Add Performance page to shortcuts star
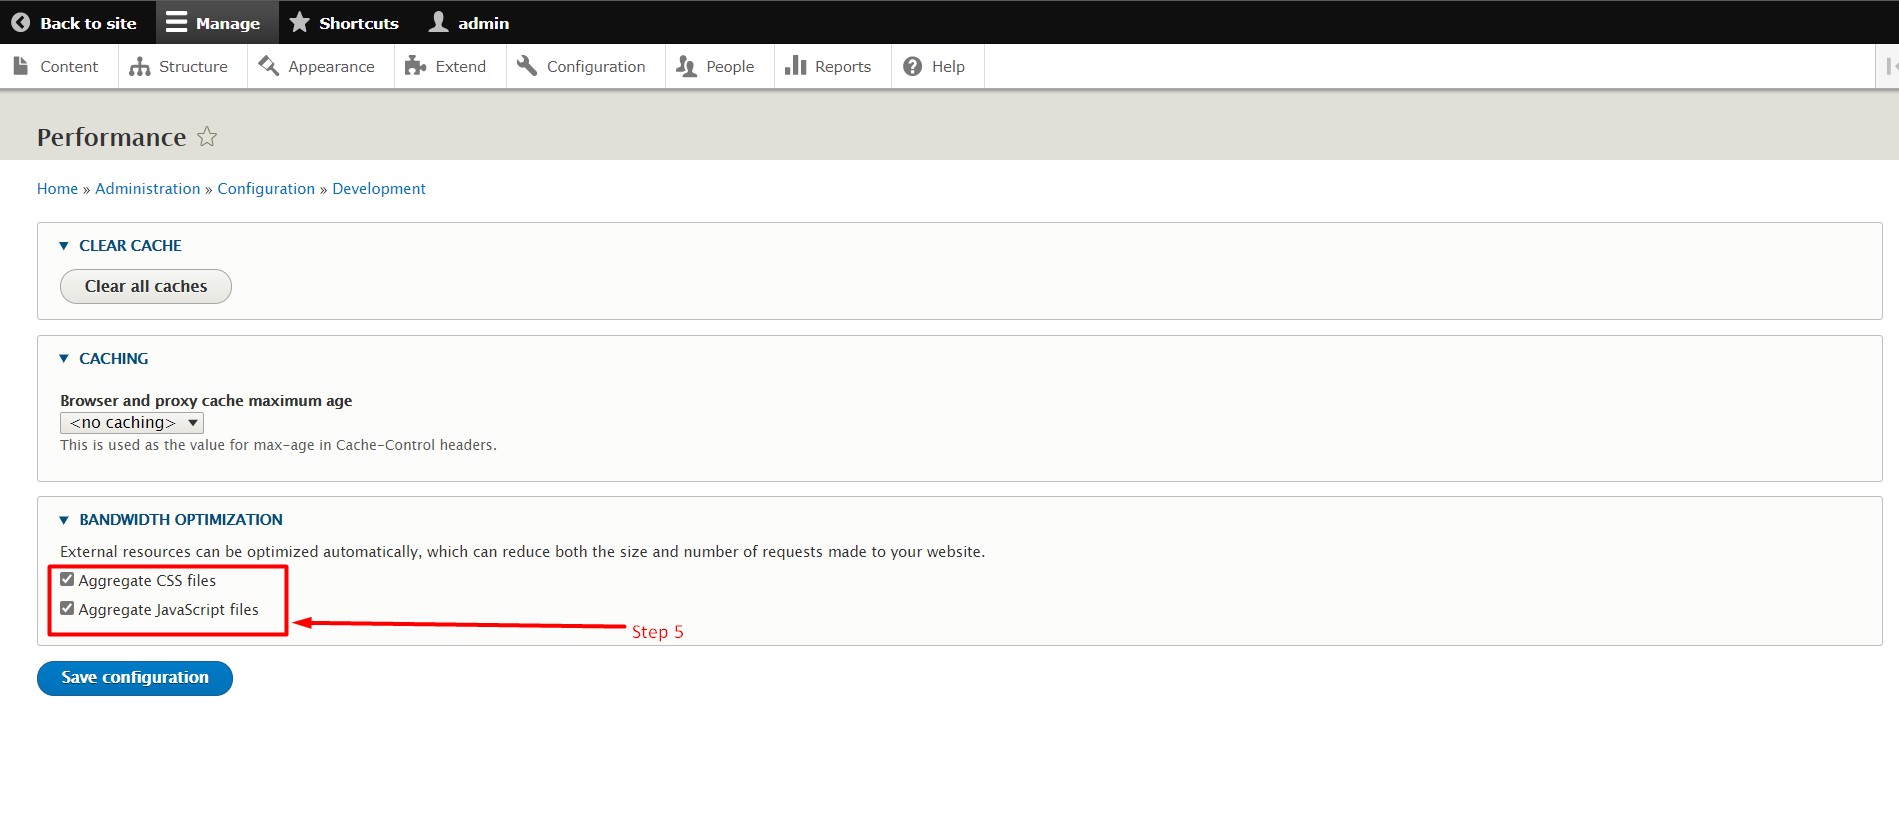The width and height of the screenshot is (1899, 821). 207,136
